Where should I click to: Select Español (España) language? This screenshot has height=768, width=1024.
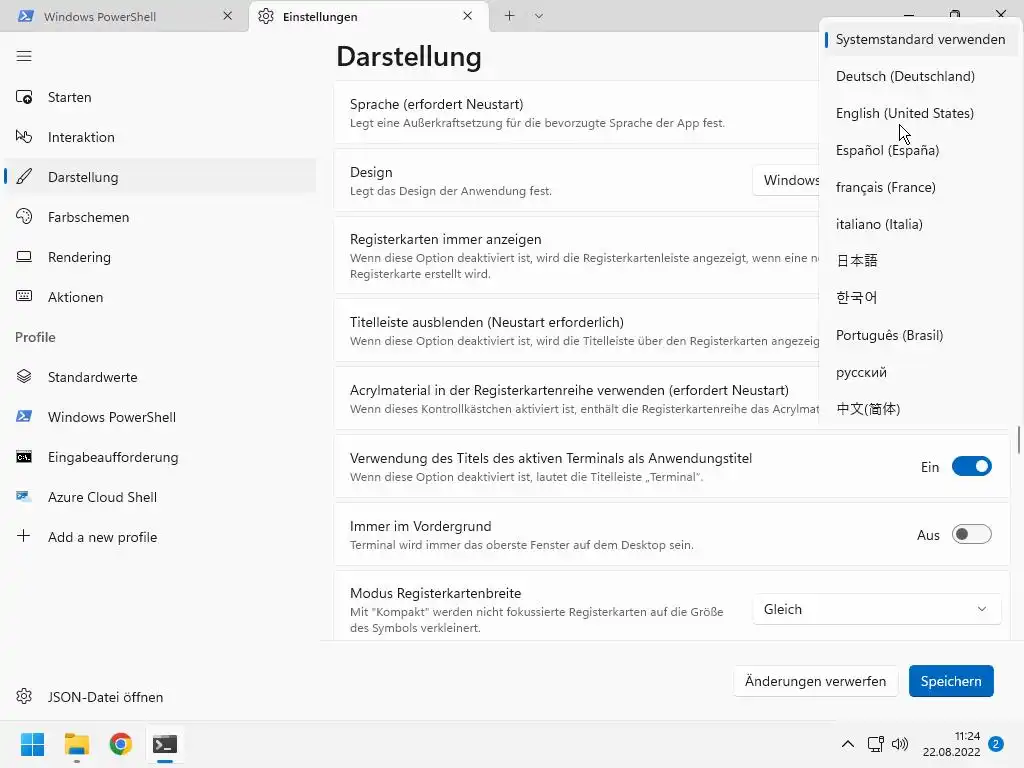click(919, 150)
